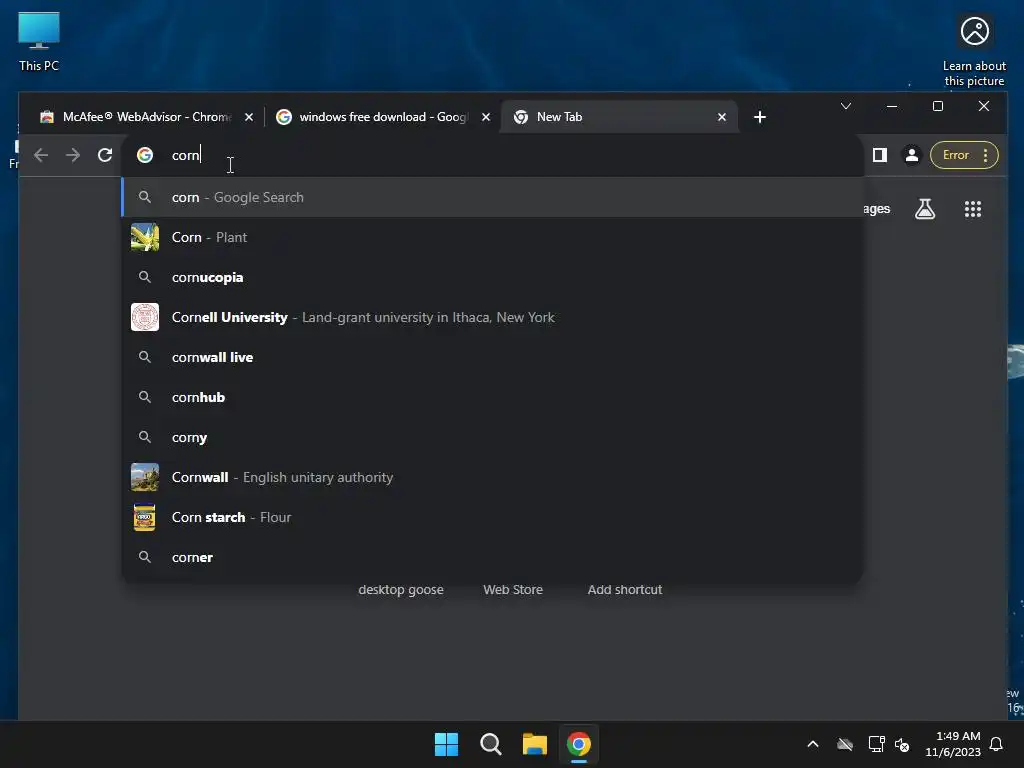Open the Chrome profile avatar
1024x768 pixels.
point(912,155)
